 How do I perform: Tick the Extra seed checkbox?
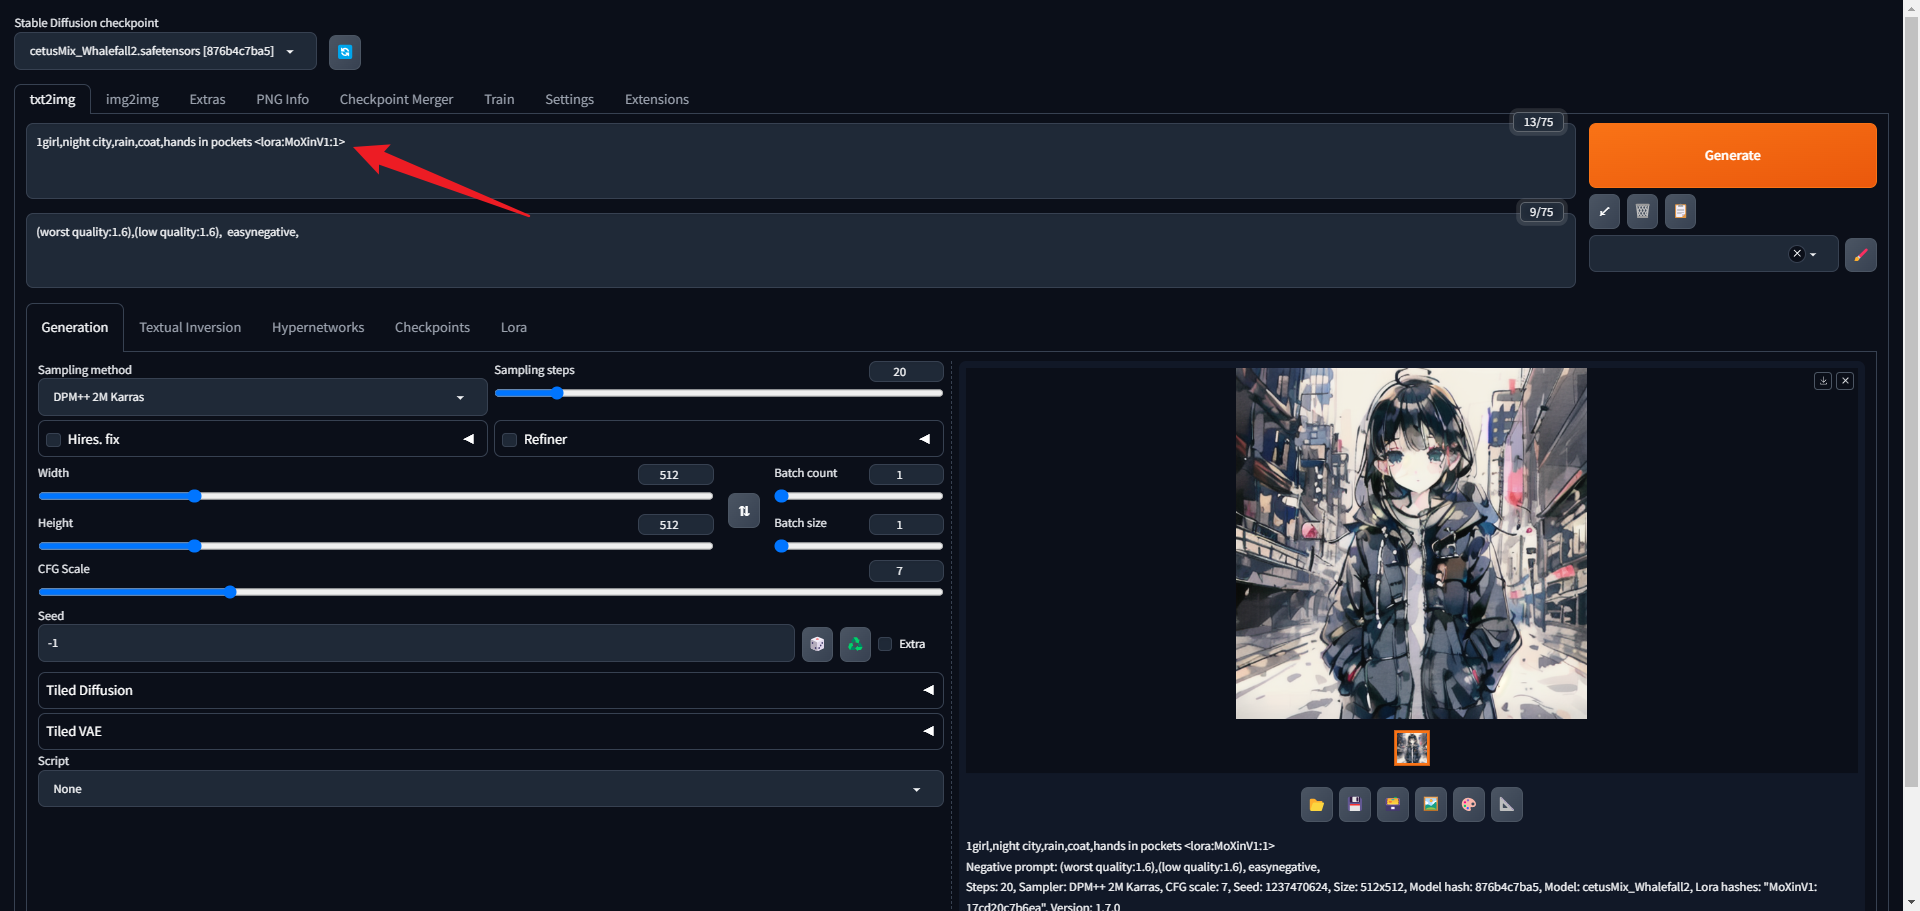coord(885,644)
